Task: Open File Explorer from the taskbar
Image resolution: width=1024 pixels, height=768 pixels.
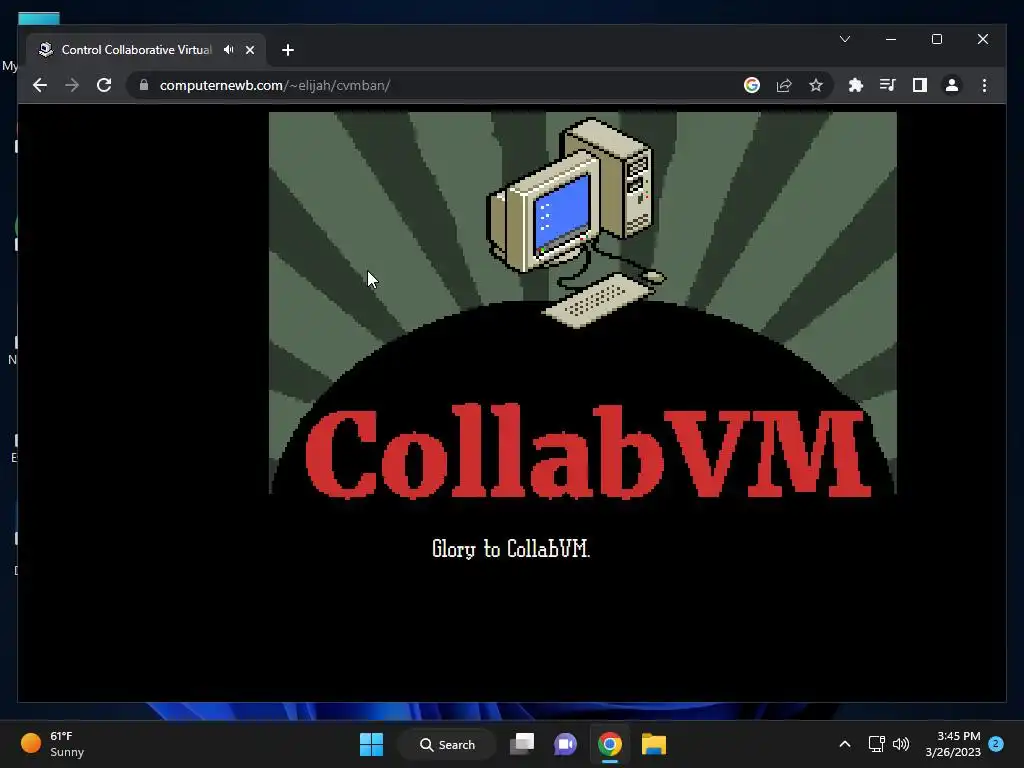Action: click(x=654, y=744)
